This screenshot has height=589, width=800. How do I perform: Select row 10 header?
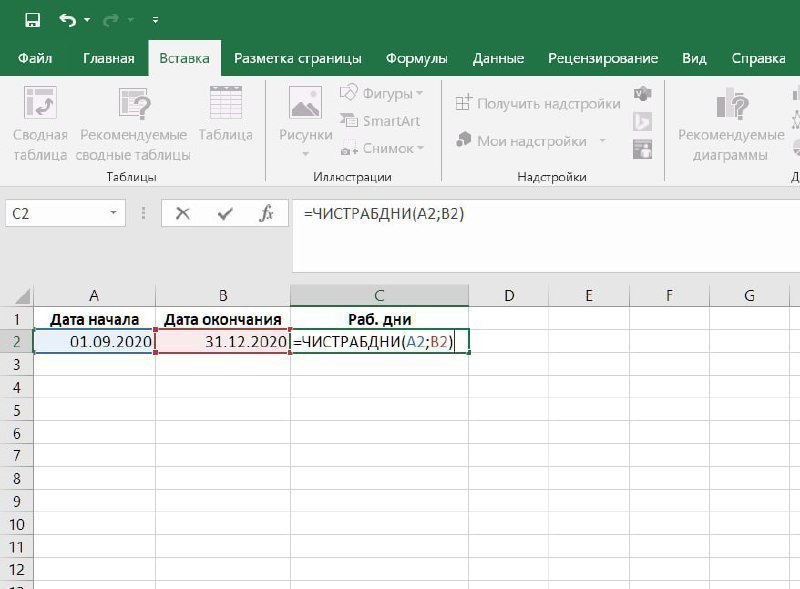(17, 524)
